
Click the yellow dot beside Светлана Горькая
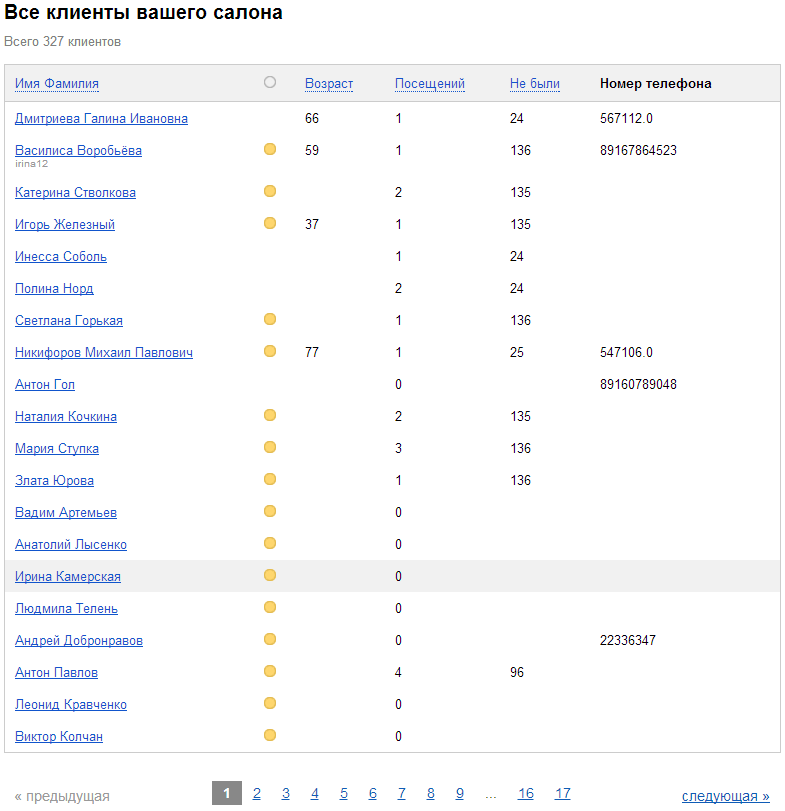tap(270, 319)
